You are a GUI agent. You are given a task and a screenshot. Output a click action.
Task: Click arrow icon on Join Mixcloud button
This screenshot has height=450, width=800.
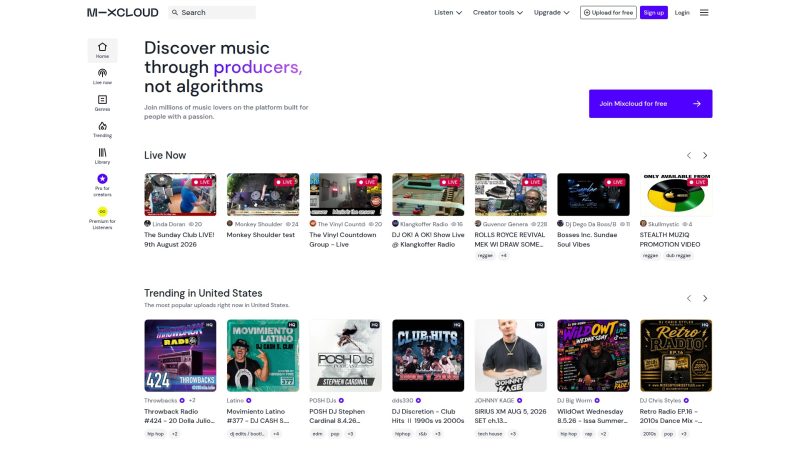click(696, 104)
